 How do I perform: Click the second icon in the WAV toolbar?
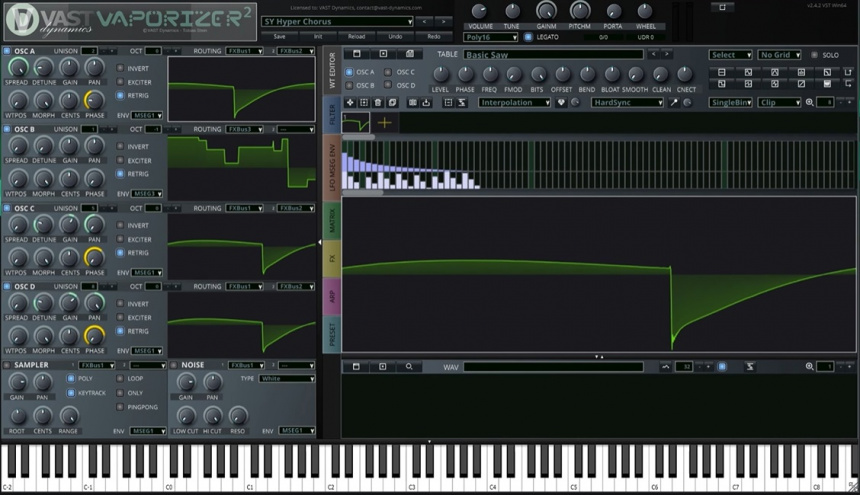(x=383, y=366)
